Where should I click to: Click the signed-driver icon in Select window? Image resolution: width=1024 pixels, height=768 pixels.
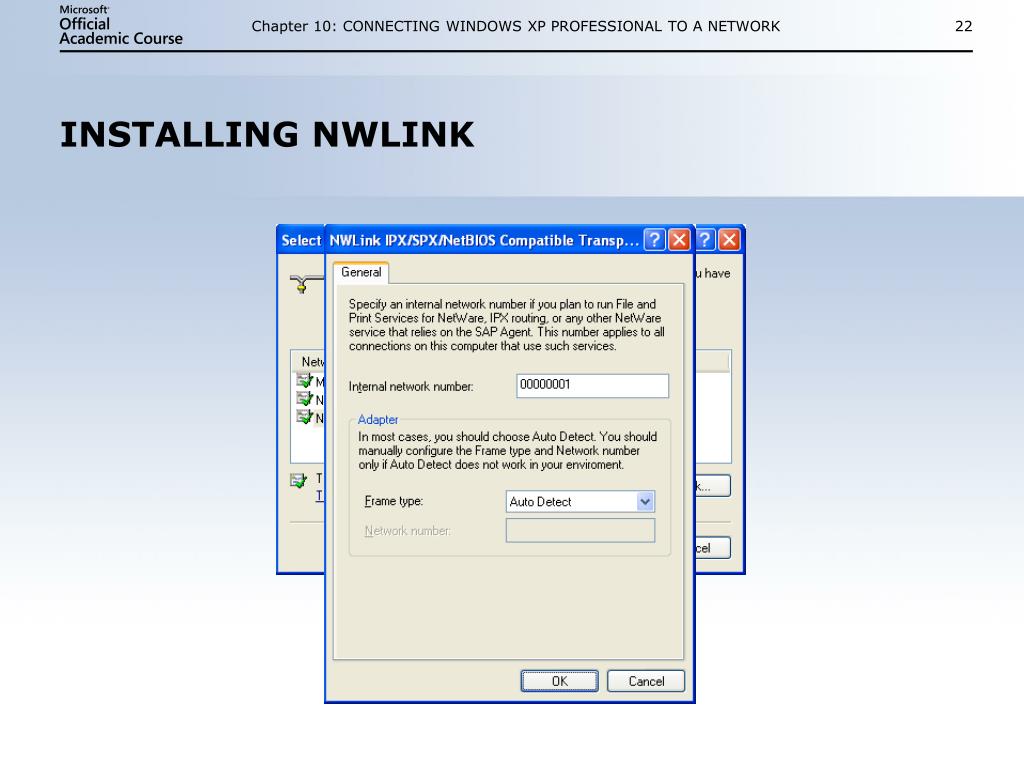298,481
